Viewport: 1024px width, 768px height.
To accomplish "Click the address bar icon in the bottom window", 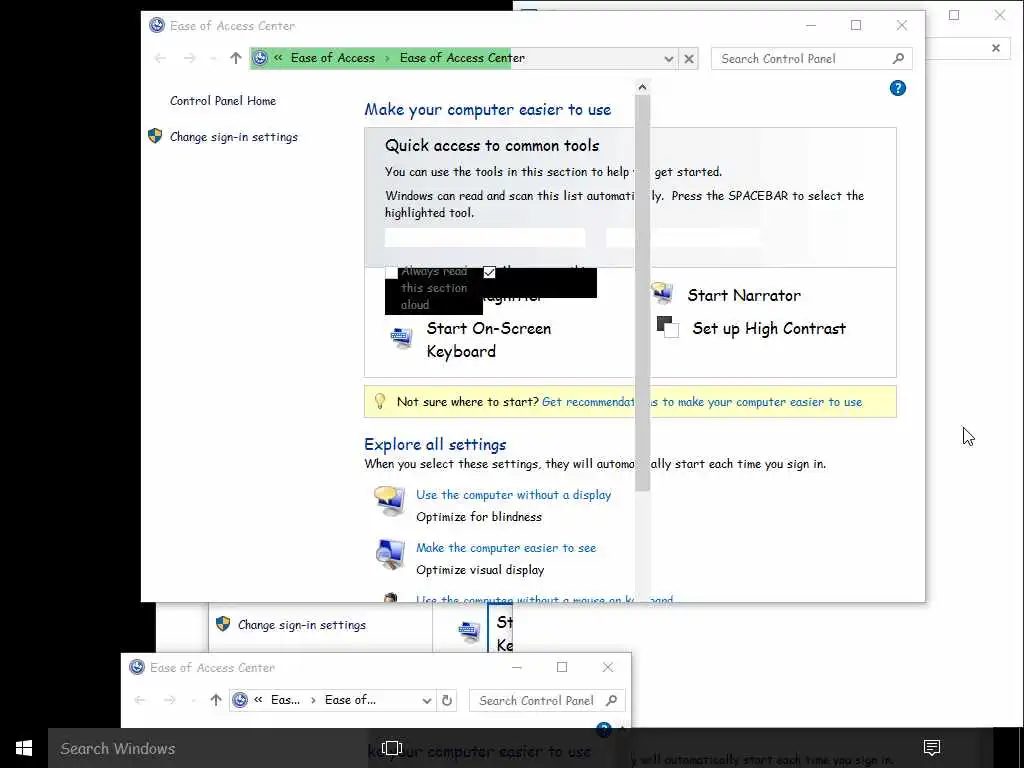I will [240, 700].
